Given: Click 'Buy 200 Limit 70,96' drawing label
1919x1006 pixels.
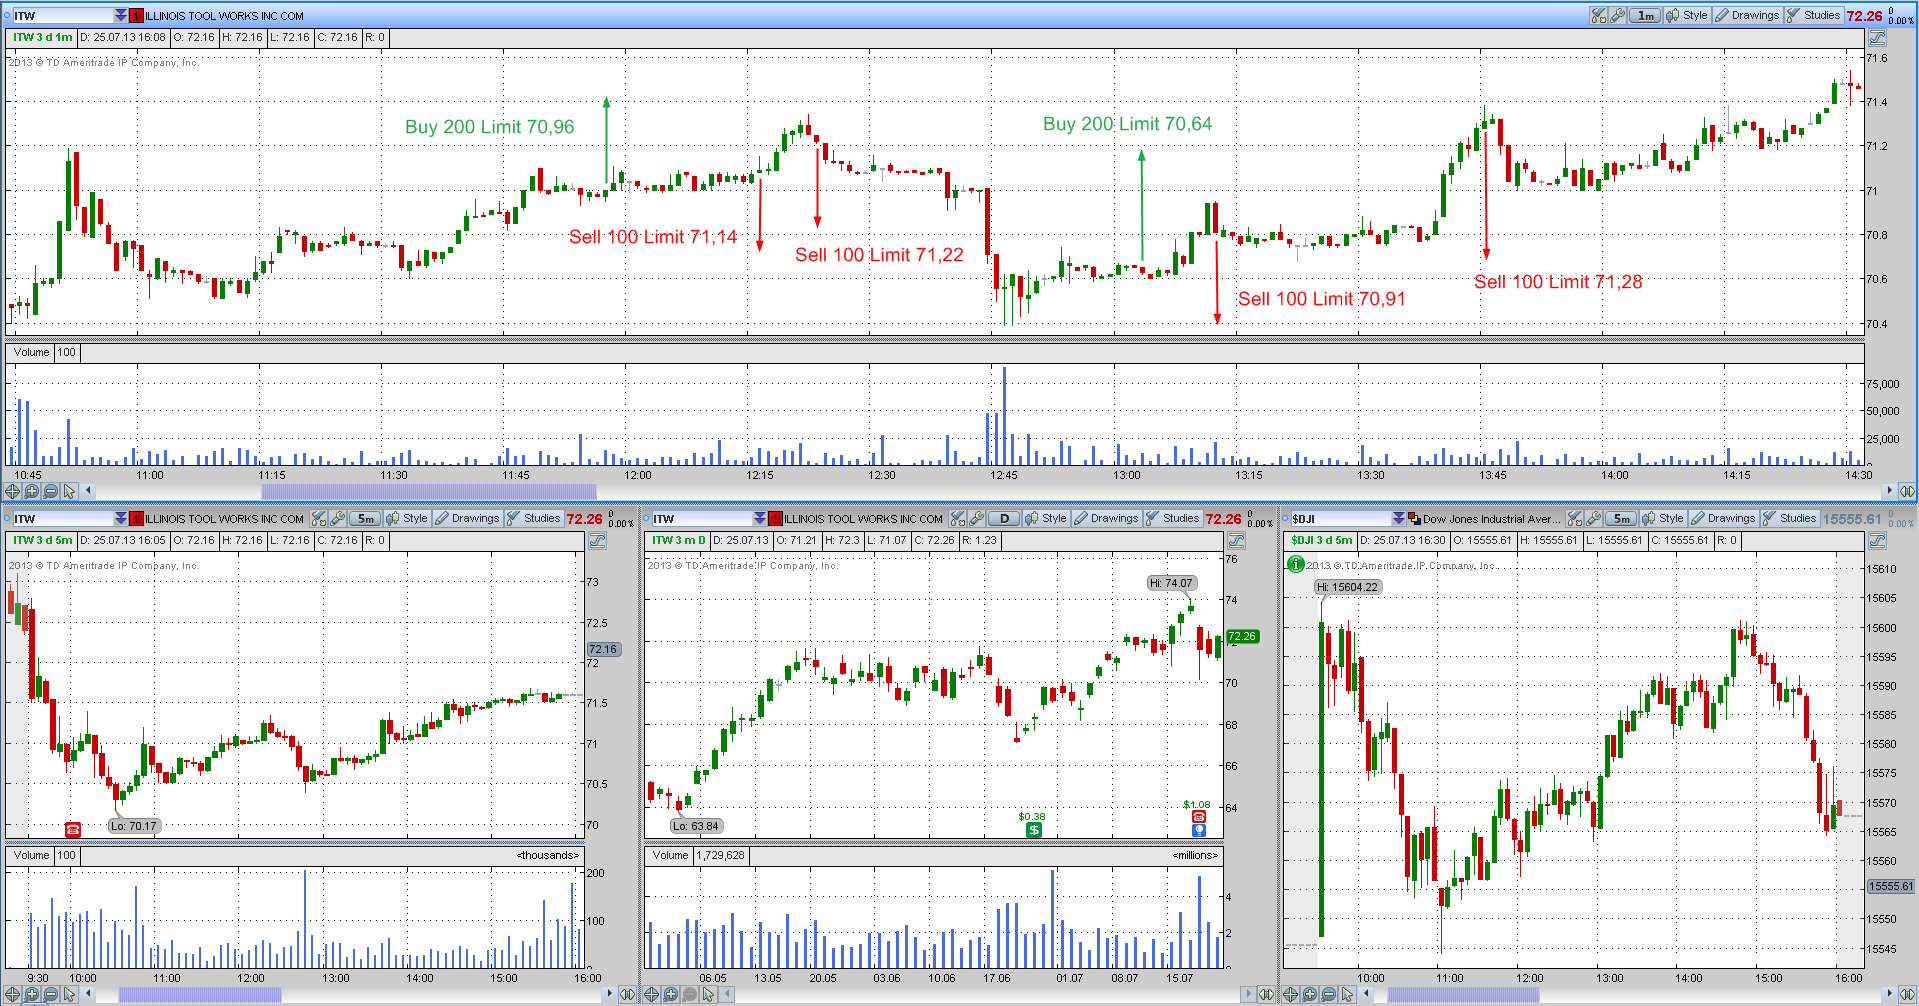Looking at the screenshot, I should point(490,127).
